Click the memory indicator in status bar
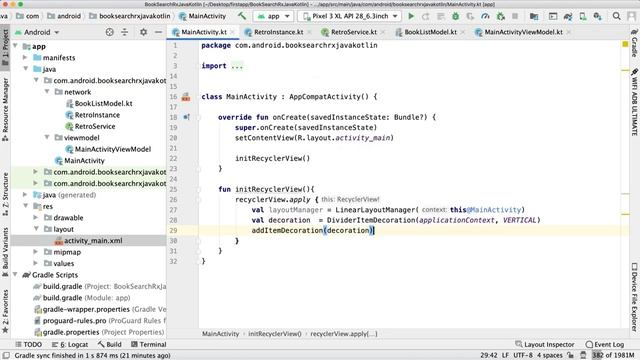640x360 pixels. 613,355
